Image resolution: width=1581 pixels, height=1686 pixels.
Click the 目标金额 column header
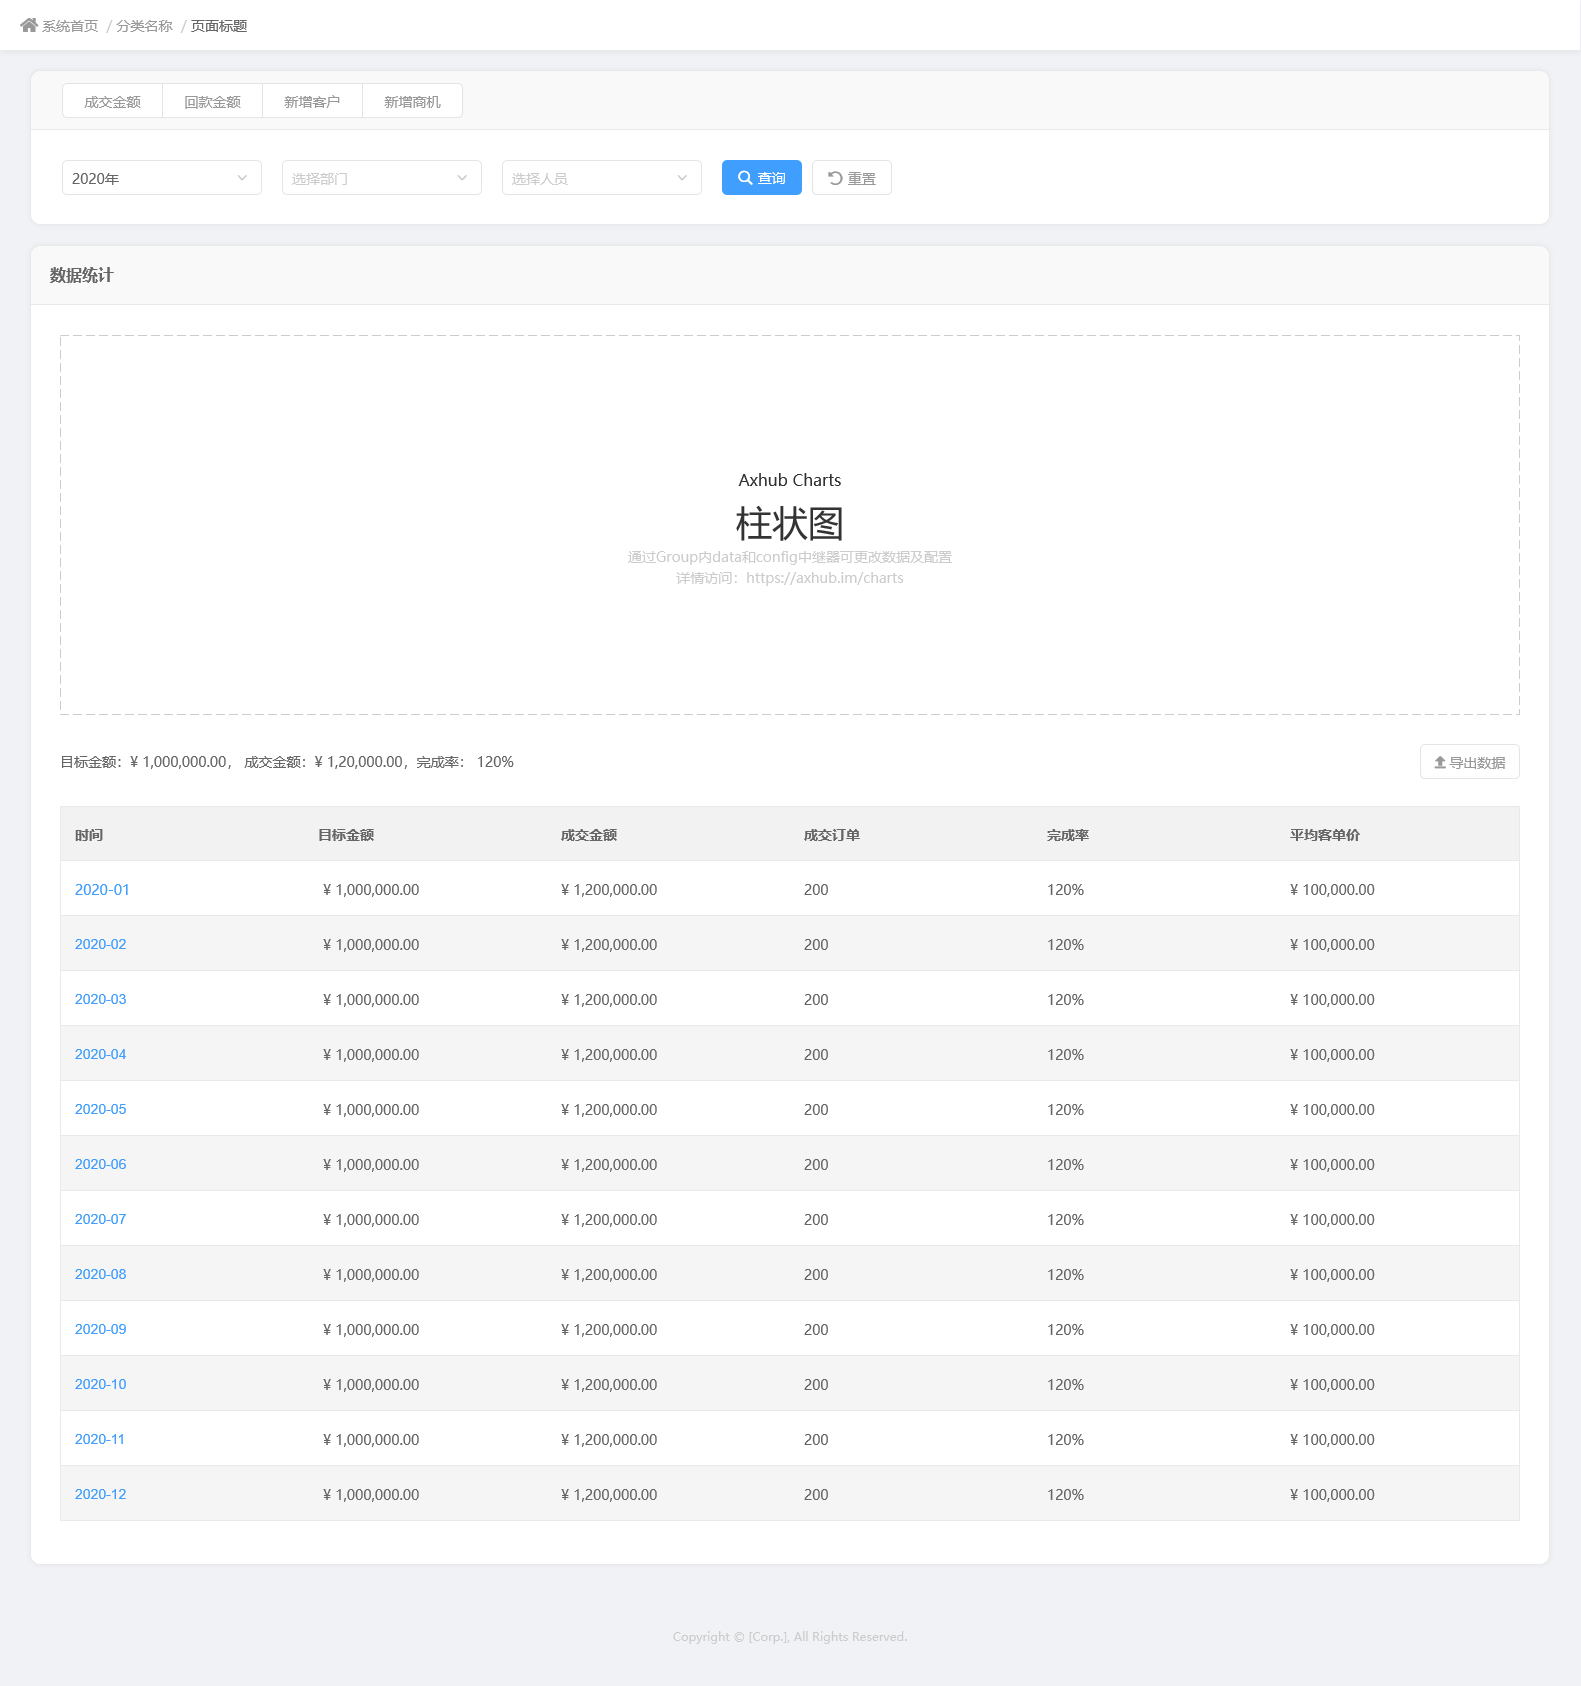346,835
